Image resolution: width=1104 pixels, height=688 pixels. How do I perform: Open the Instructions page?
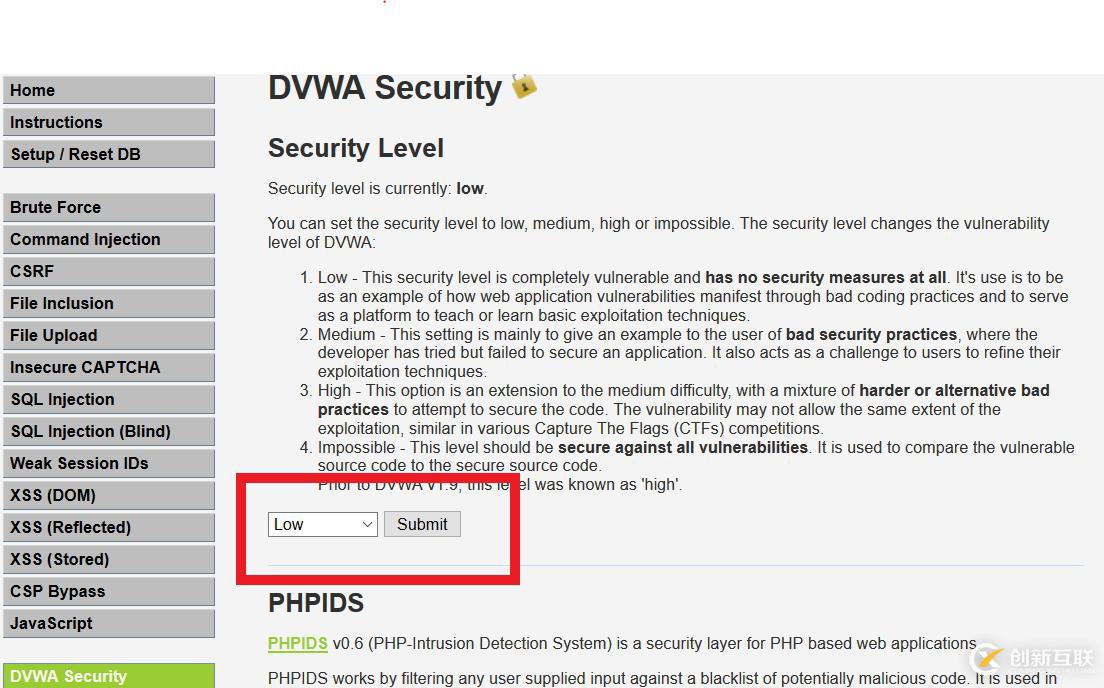pos(108,122)
